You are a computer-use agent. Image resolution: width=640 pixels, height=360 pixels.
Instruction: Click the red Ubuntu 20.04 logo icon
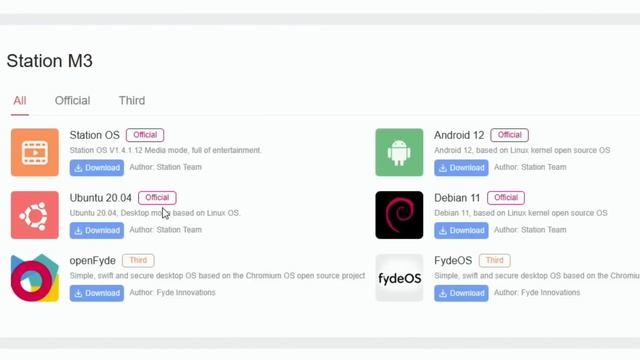pyautogui.click(x=35, y=215)
